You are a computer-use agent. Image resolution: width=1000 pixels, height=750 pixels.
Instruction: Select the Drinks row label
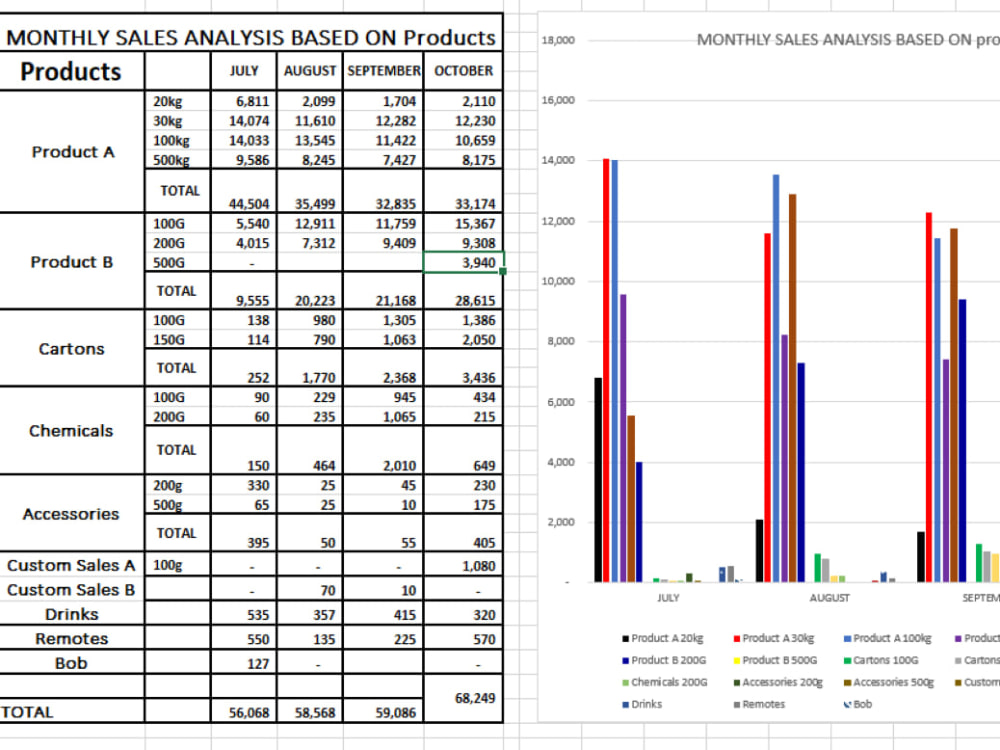coord(71,614)
